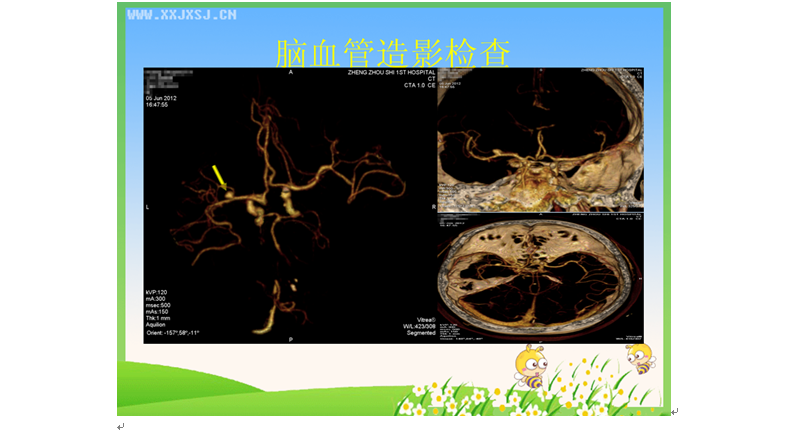The height and width of the screenshot is (441, 789).
Task: Click the paragraph mark below the slide's left corner
Action: pyautogui.click(x=121, y=427)
